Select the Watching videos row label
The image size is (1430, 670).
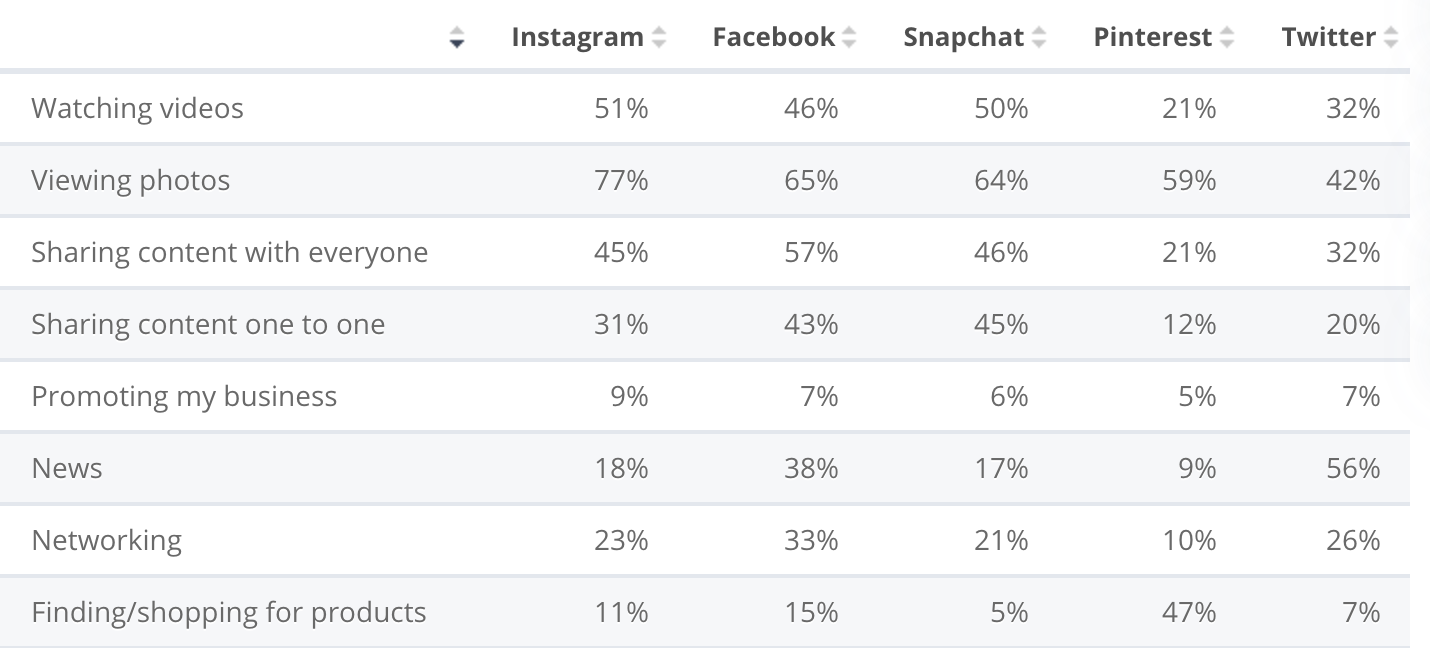point(137,108)
